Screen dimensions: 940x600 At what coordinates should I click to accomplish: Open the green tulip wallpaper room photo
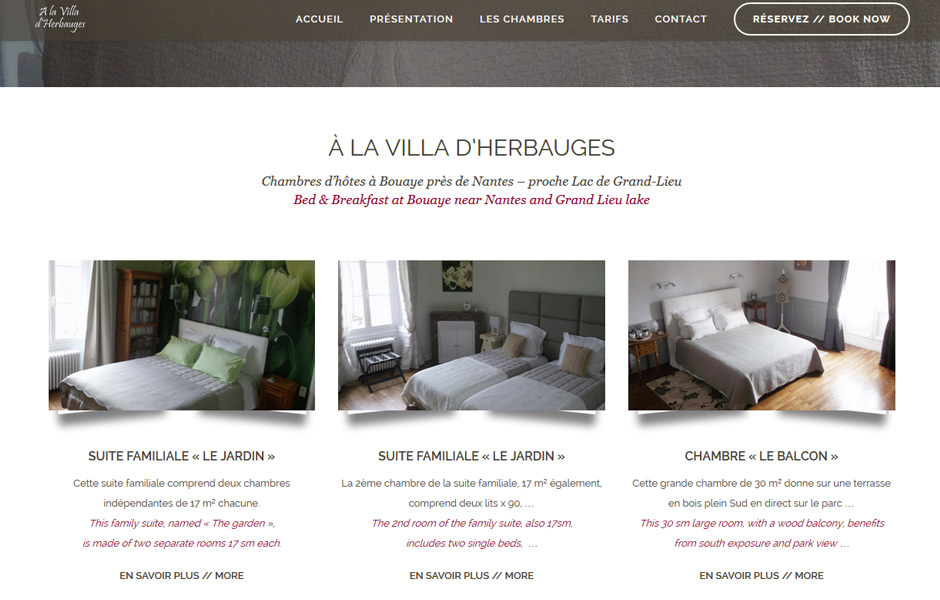pyautogui.click(x=182, y=335)
